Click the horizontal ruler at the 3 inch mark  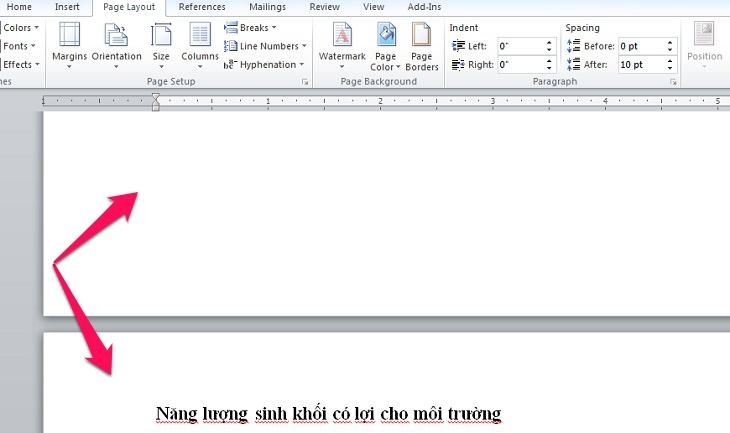493,101
